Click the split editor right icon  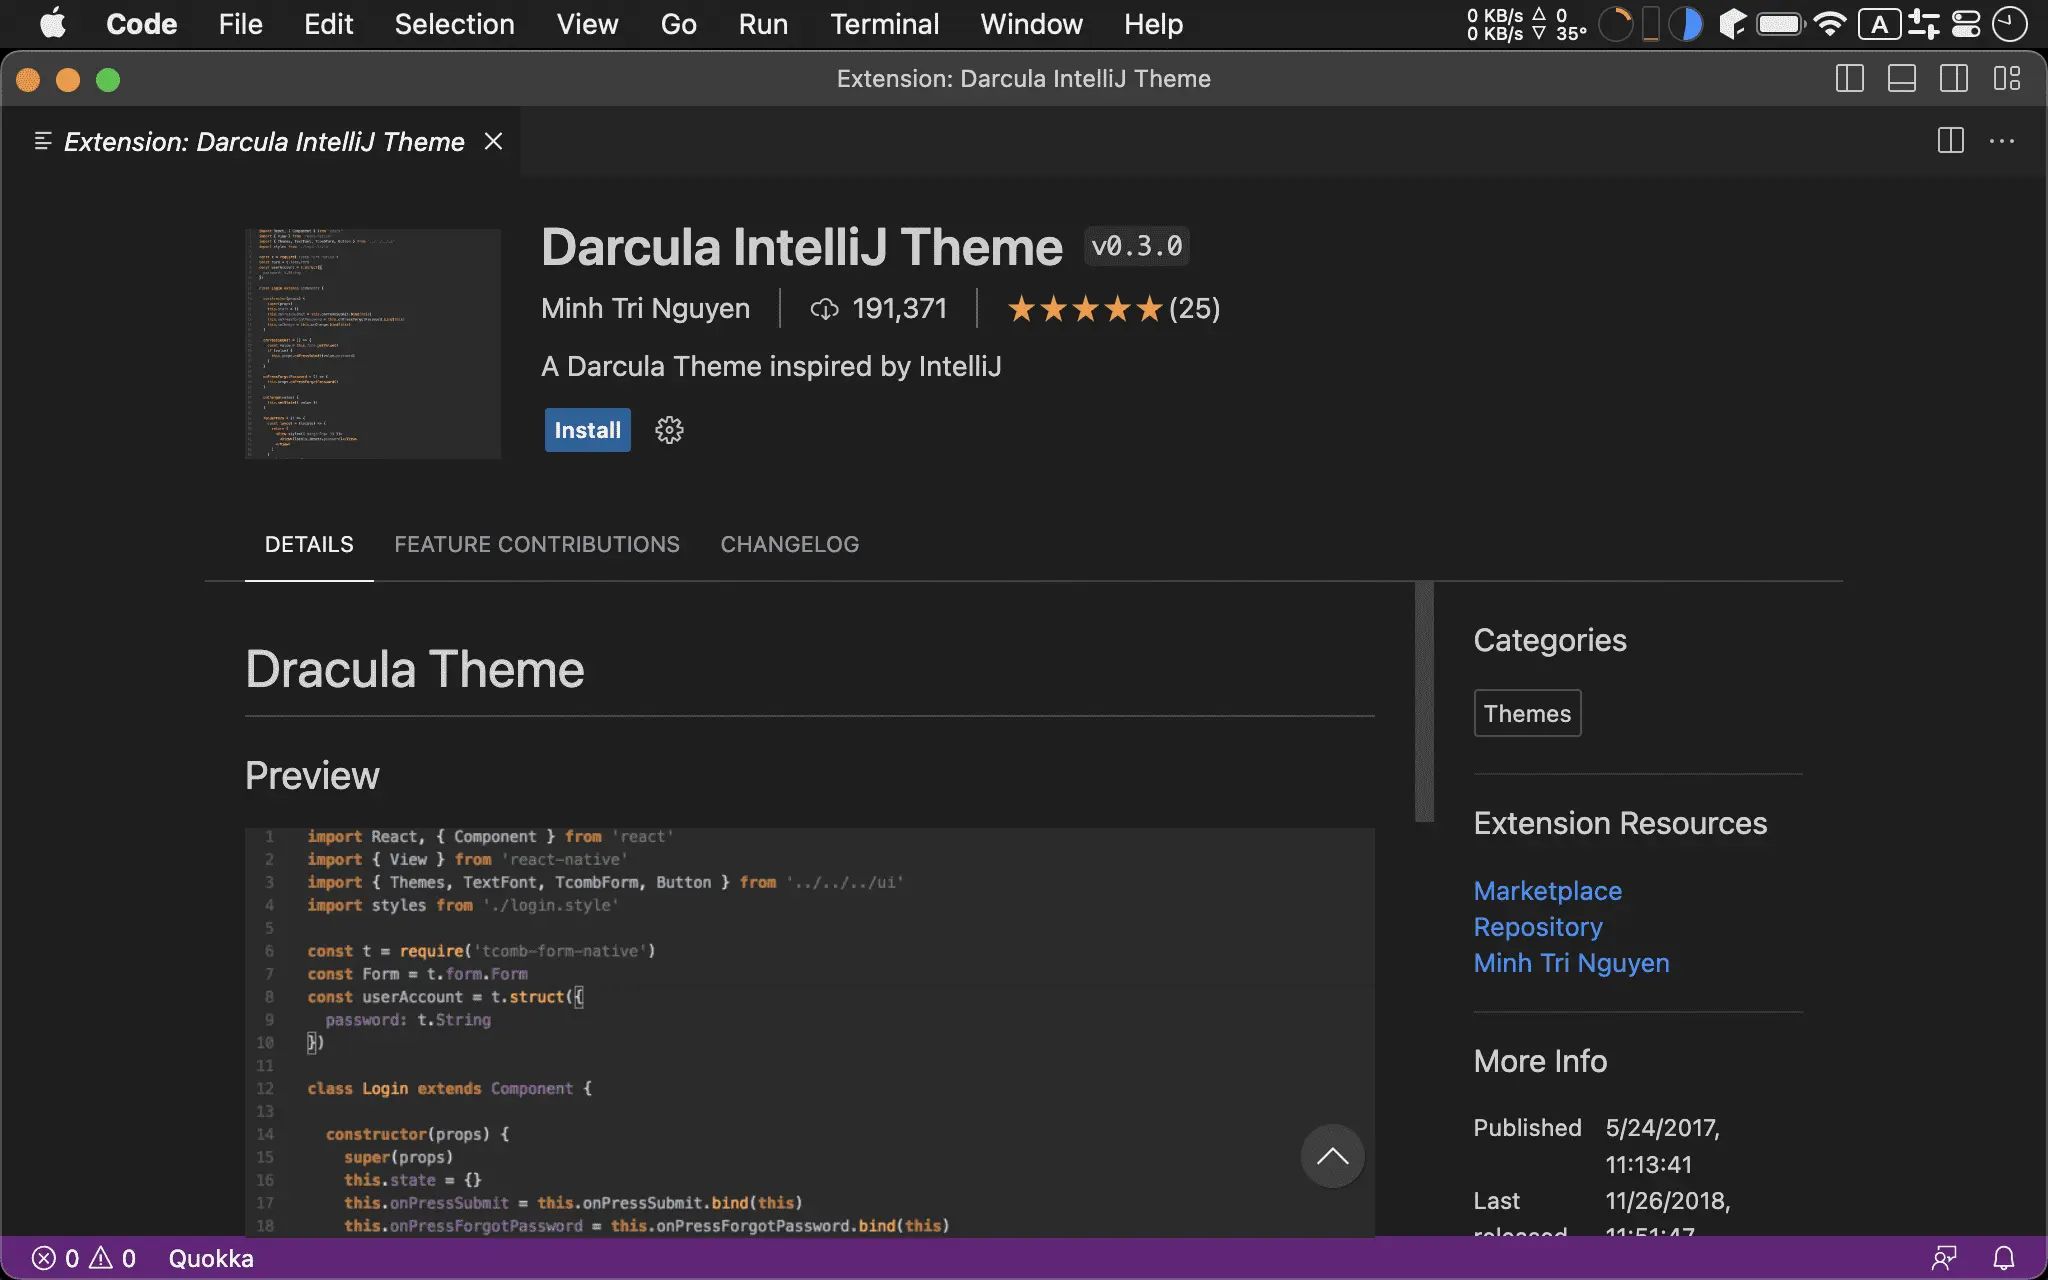[x=1949, y=142]
